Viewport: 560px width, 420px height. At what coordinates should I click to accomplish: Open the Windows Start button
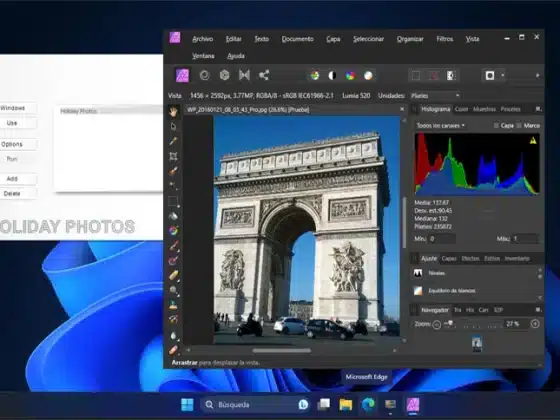(x=187, y=405)
